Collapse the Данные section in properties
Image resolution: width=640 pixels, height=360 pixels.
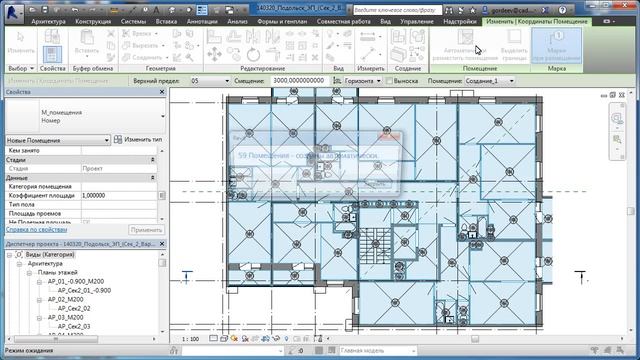click(153, 178)
